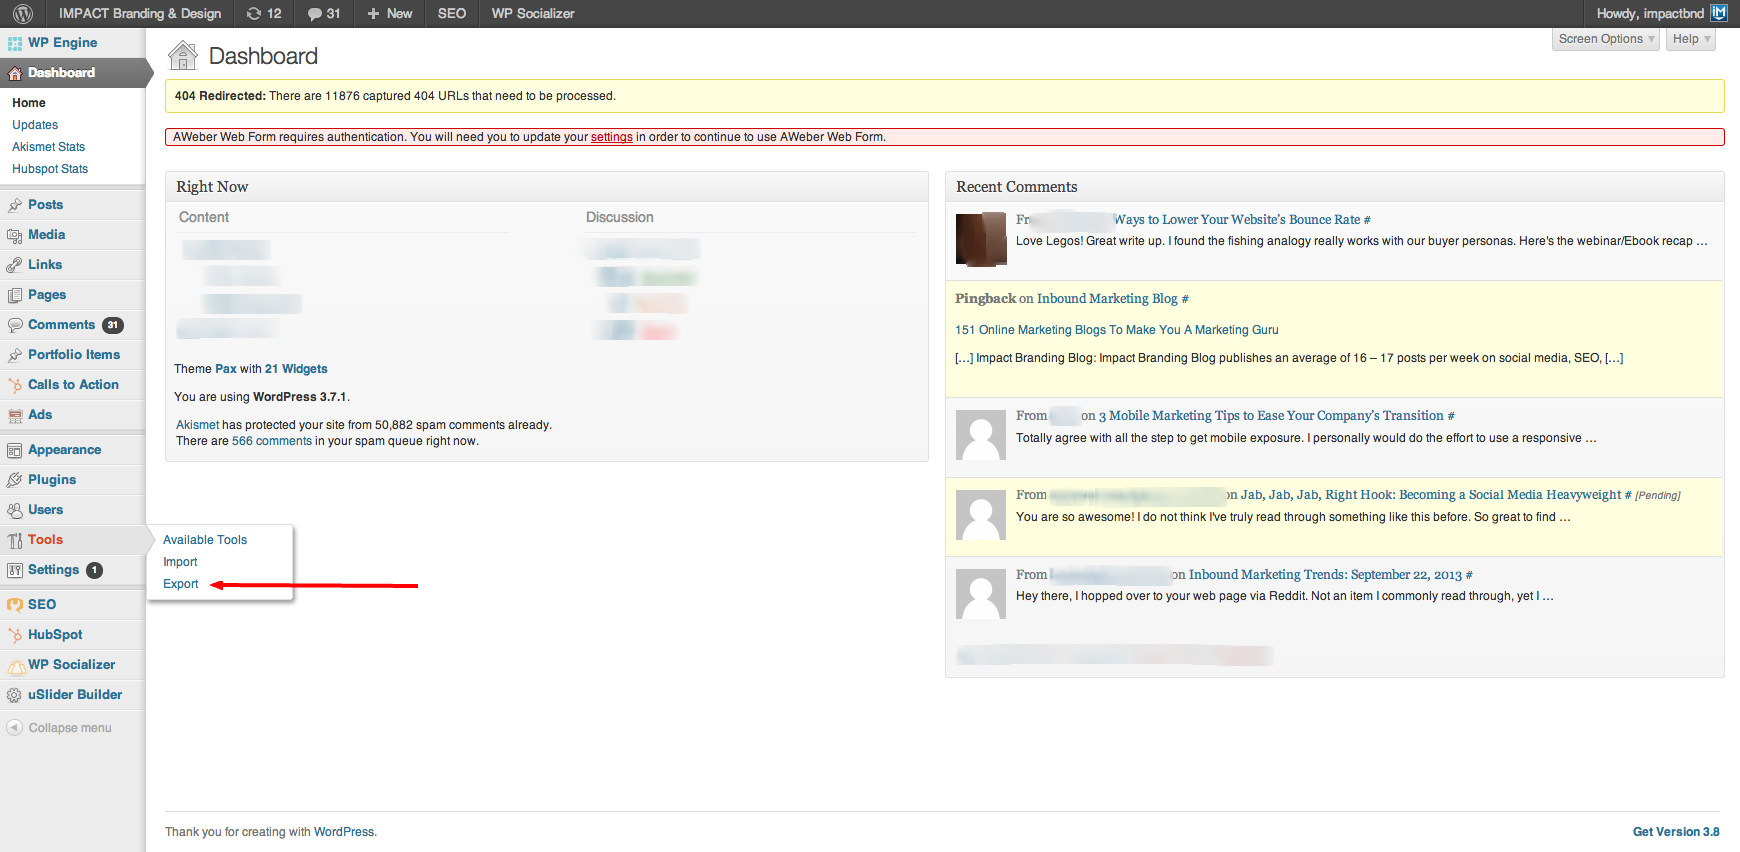Open Inbound Marketing Blog pingback link

(x=1107, y=299)
